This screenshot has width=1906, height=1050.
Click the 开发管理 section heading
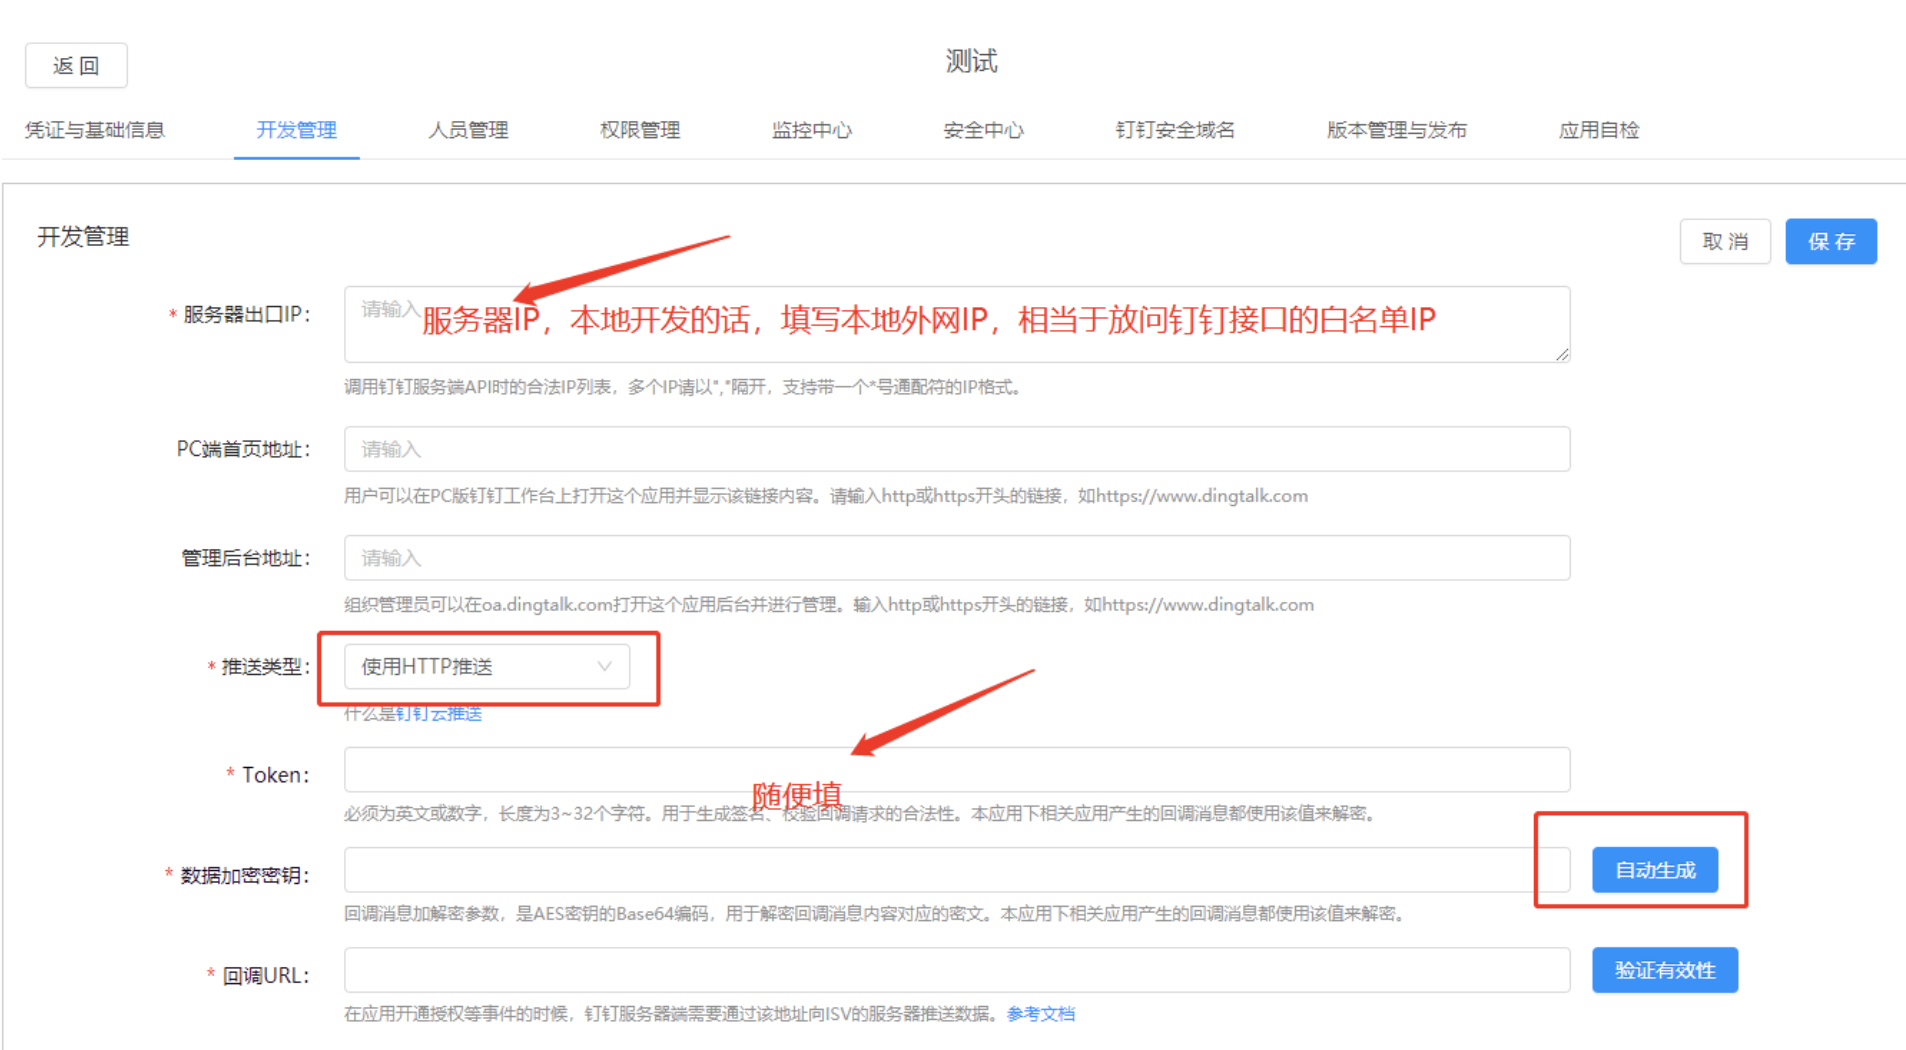pyautogui.click(x=83, y=237)
